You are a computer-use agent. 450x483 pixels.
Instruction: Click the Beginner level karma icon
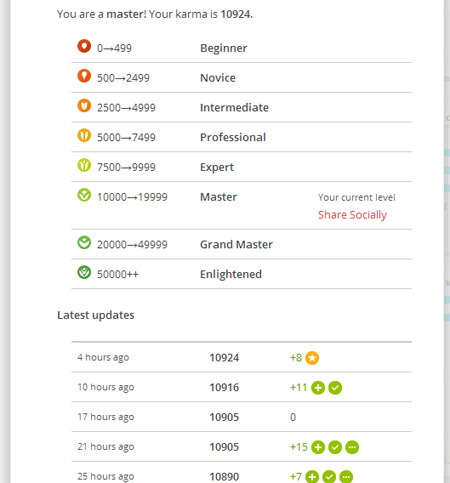click(x=84, y=46)
